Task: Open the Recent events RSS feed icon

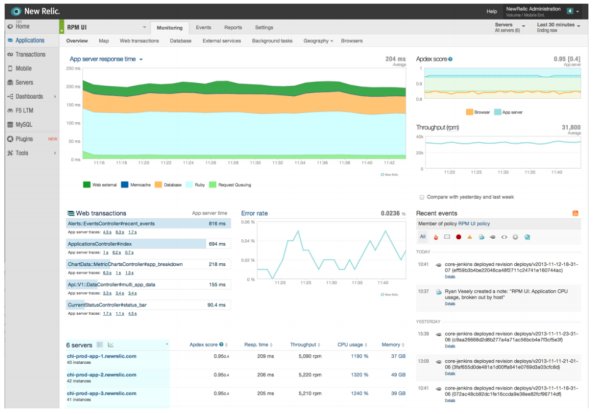Action: coord(575,213)
